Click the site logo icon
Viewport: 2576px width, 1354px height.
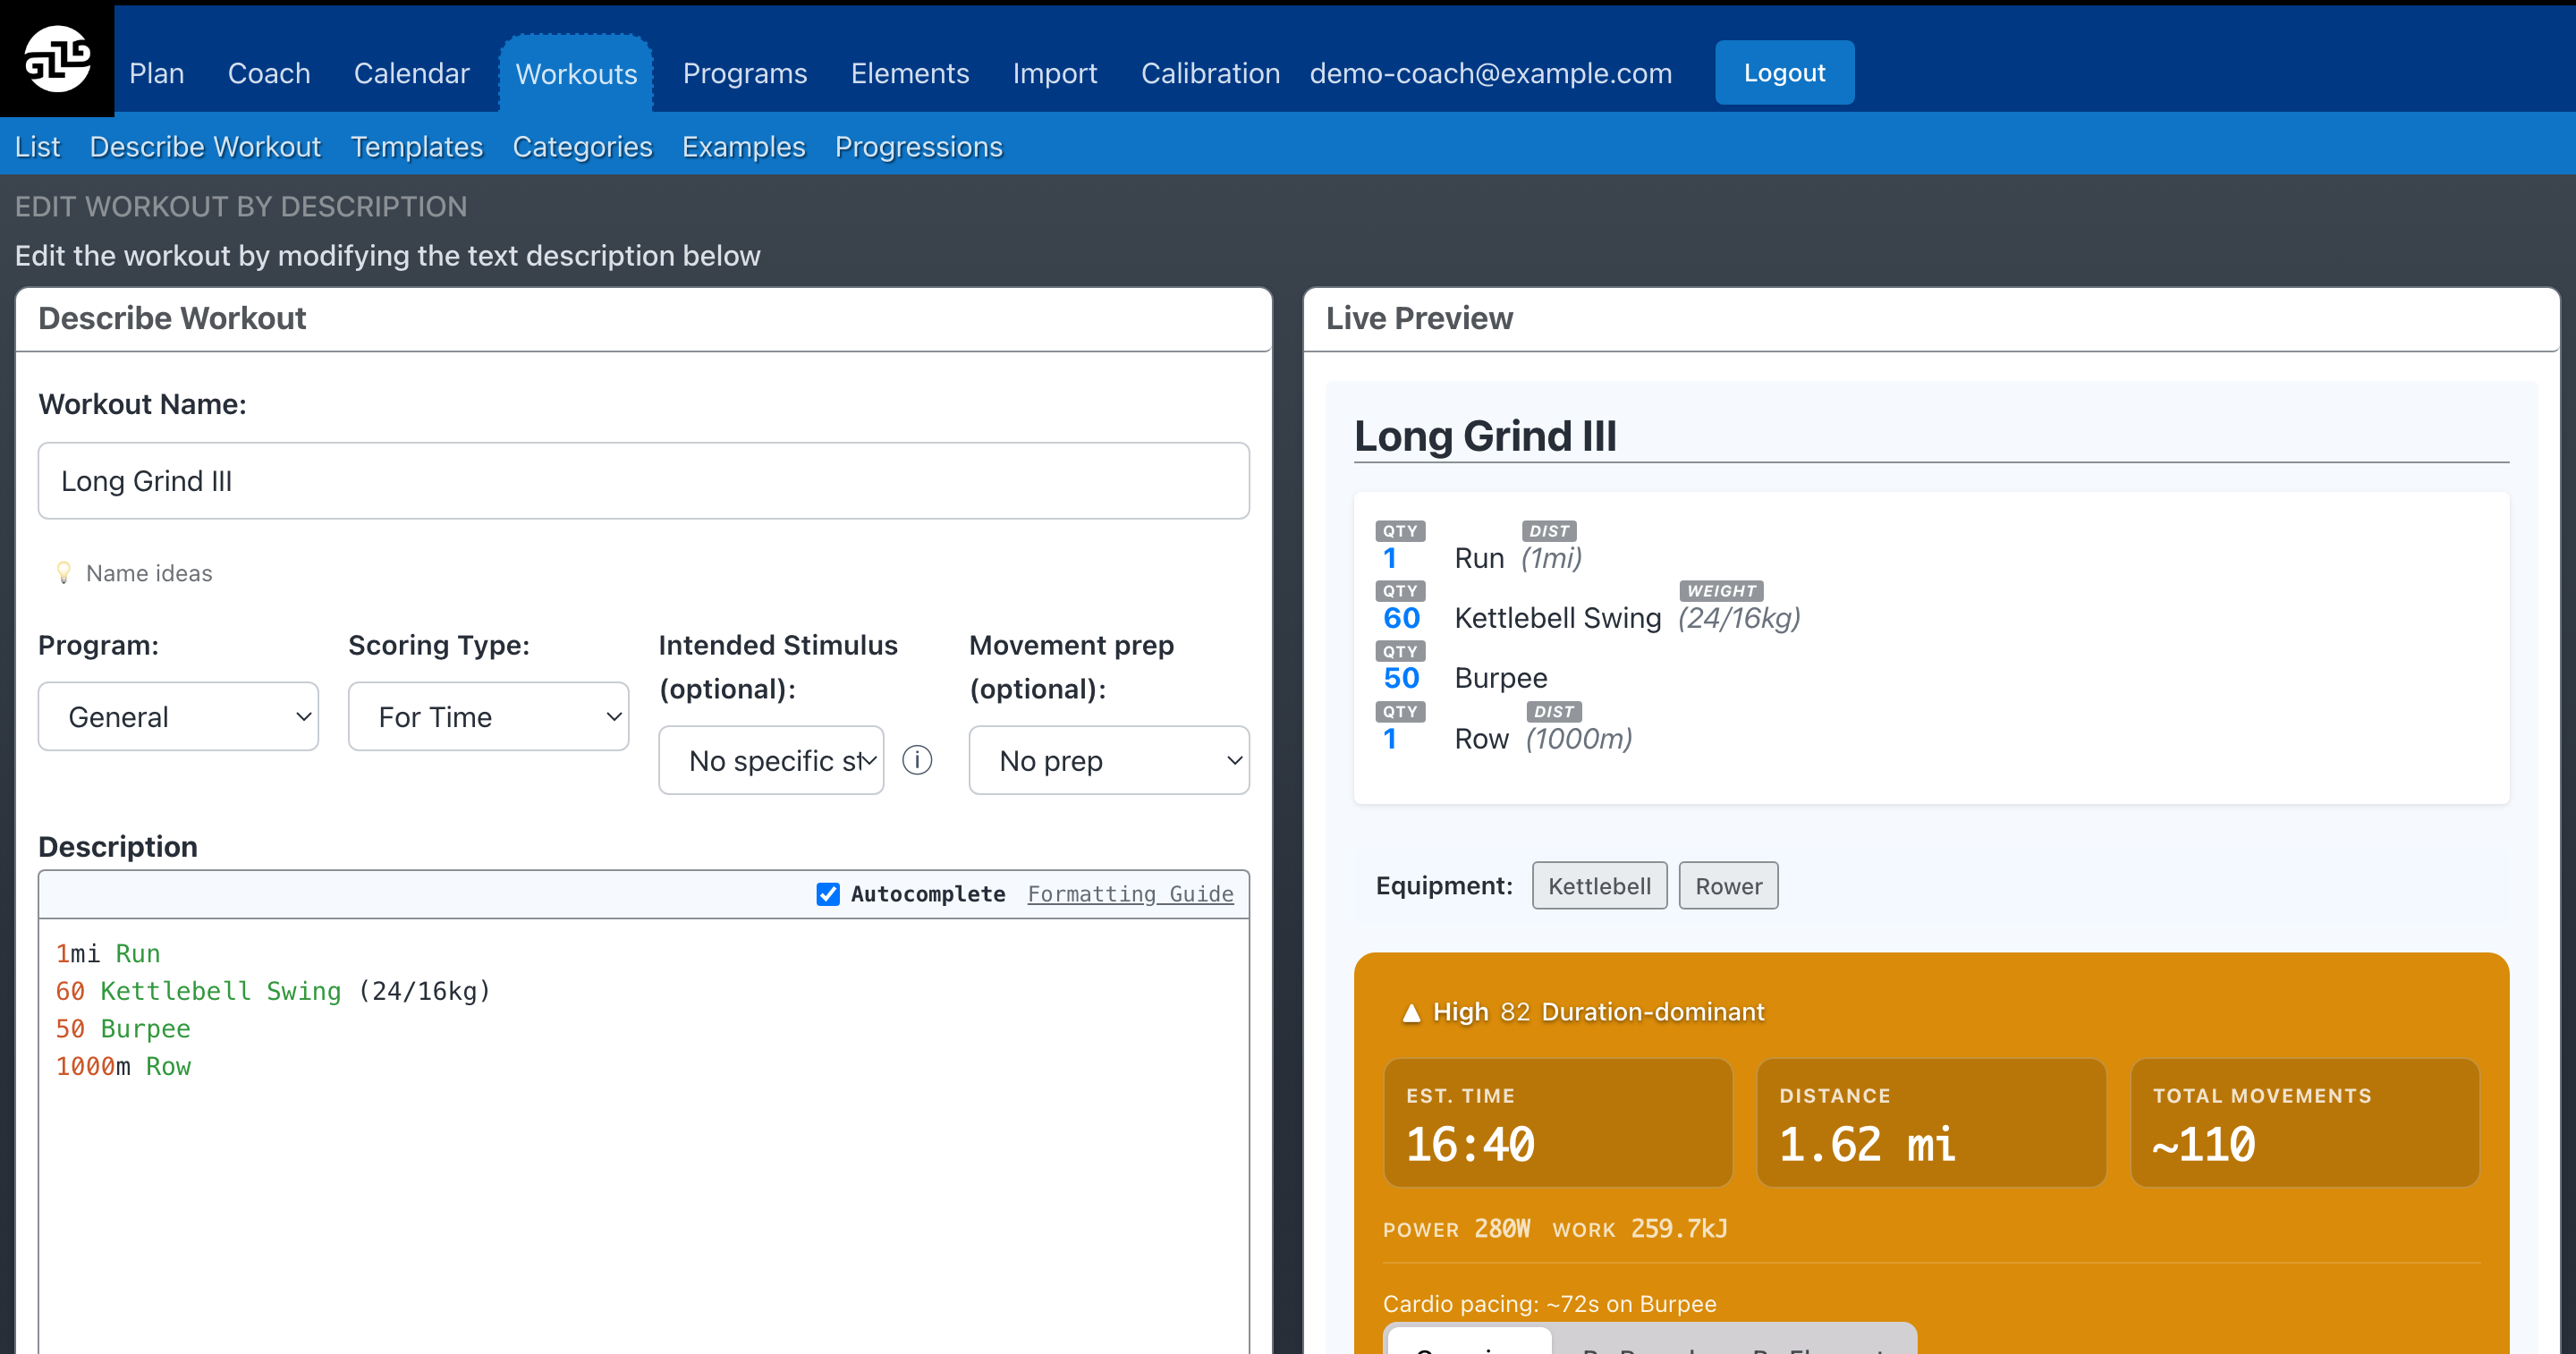[x=57, y=58]
